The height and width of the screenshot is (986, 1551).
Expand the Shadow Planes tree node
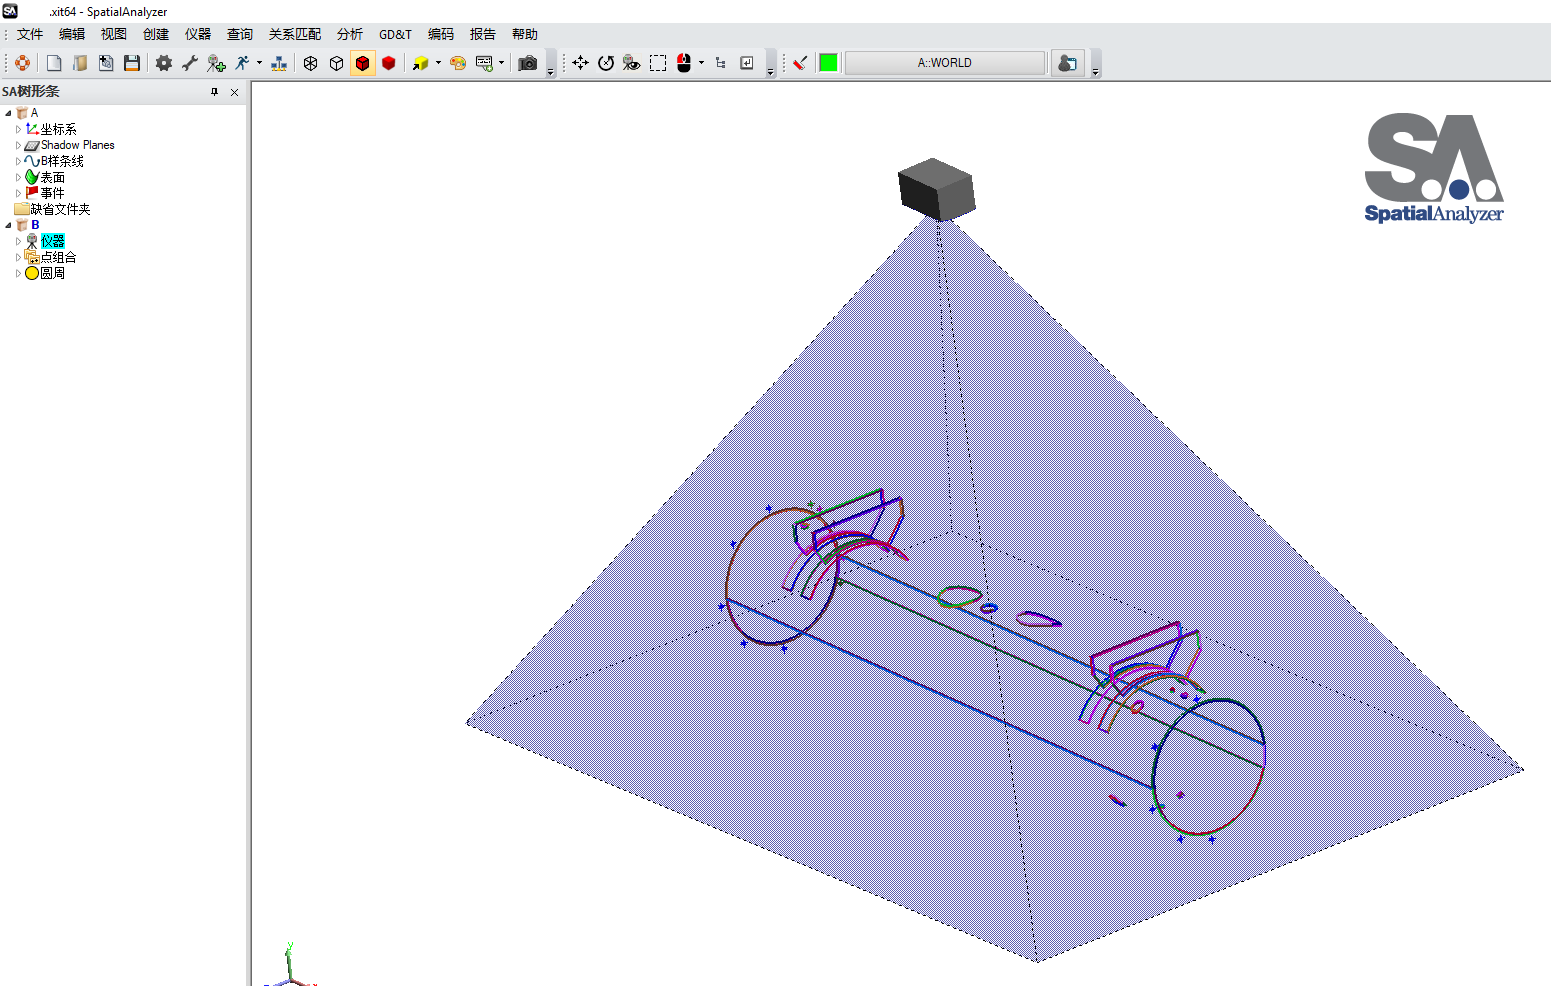(18, 145)
